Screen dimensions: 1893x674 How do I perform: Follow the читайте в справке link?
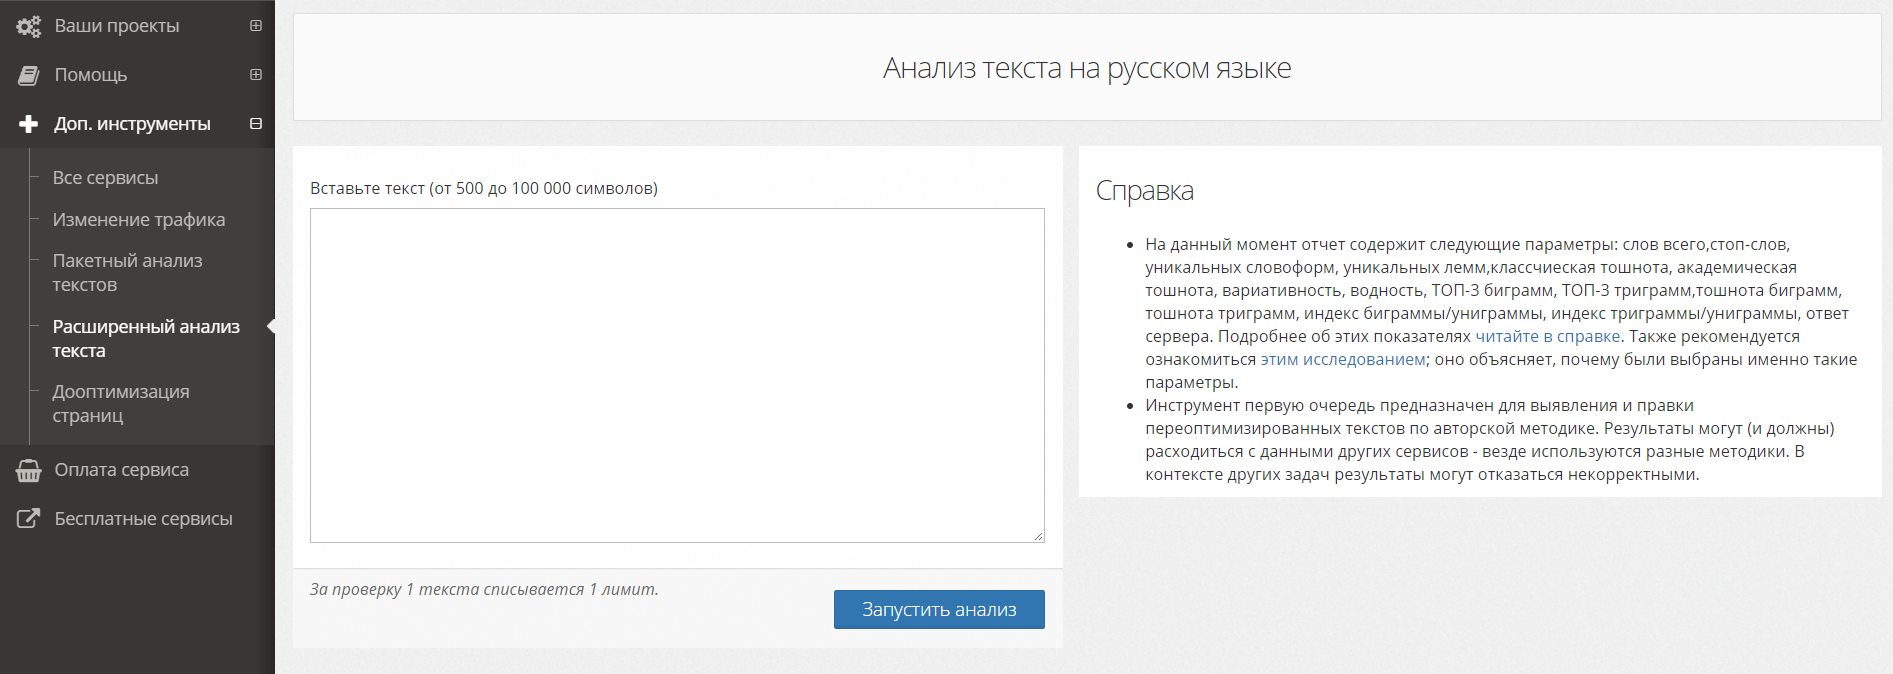pos(1547,337)
